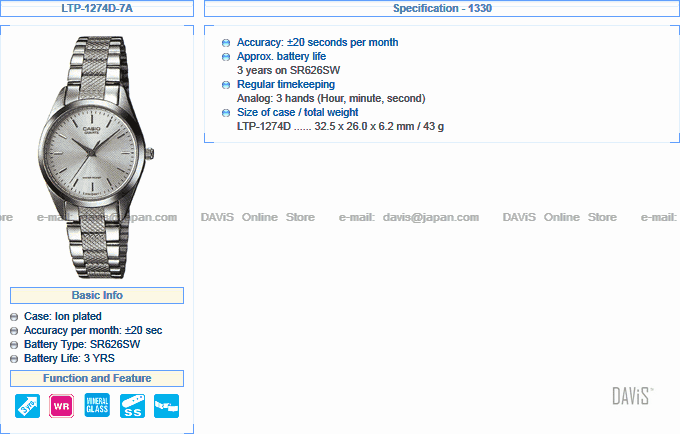The height and width of the screenshot is (434, 680).
Task: Click the Battery Life: 3 YRS text
Action: pyautogui.click(x=70, y=358)
